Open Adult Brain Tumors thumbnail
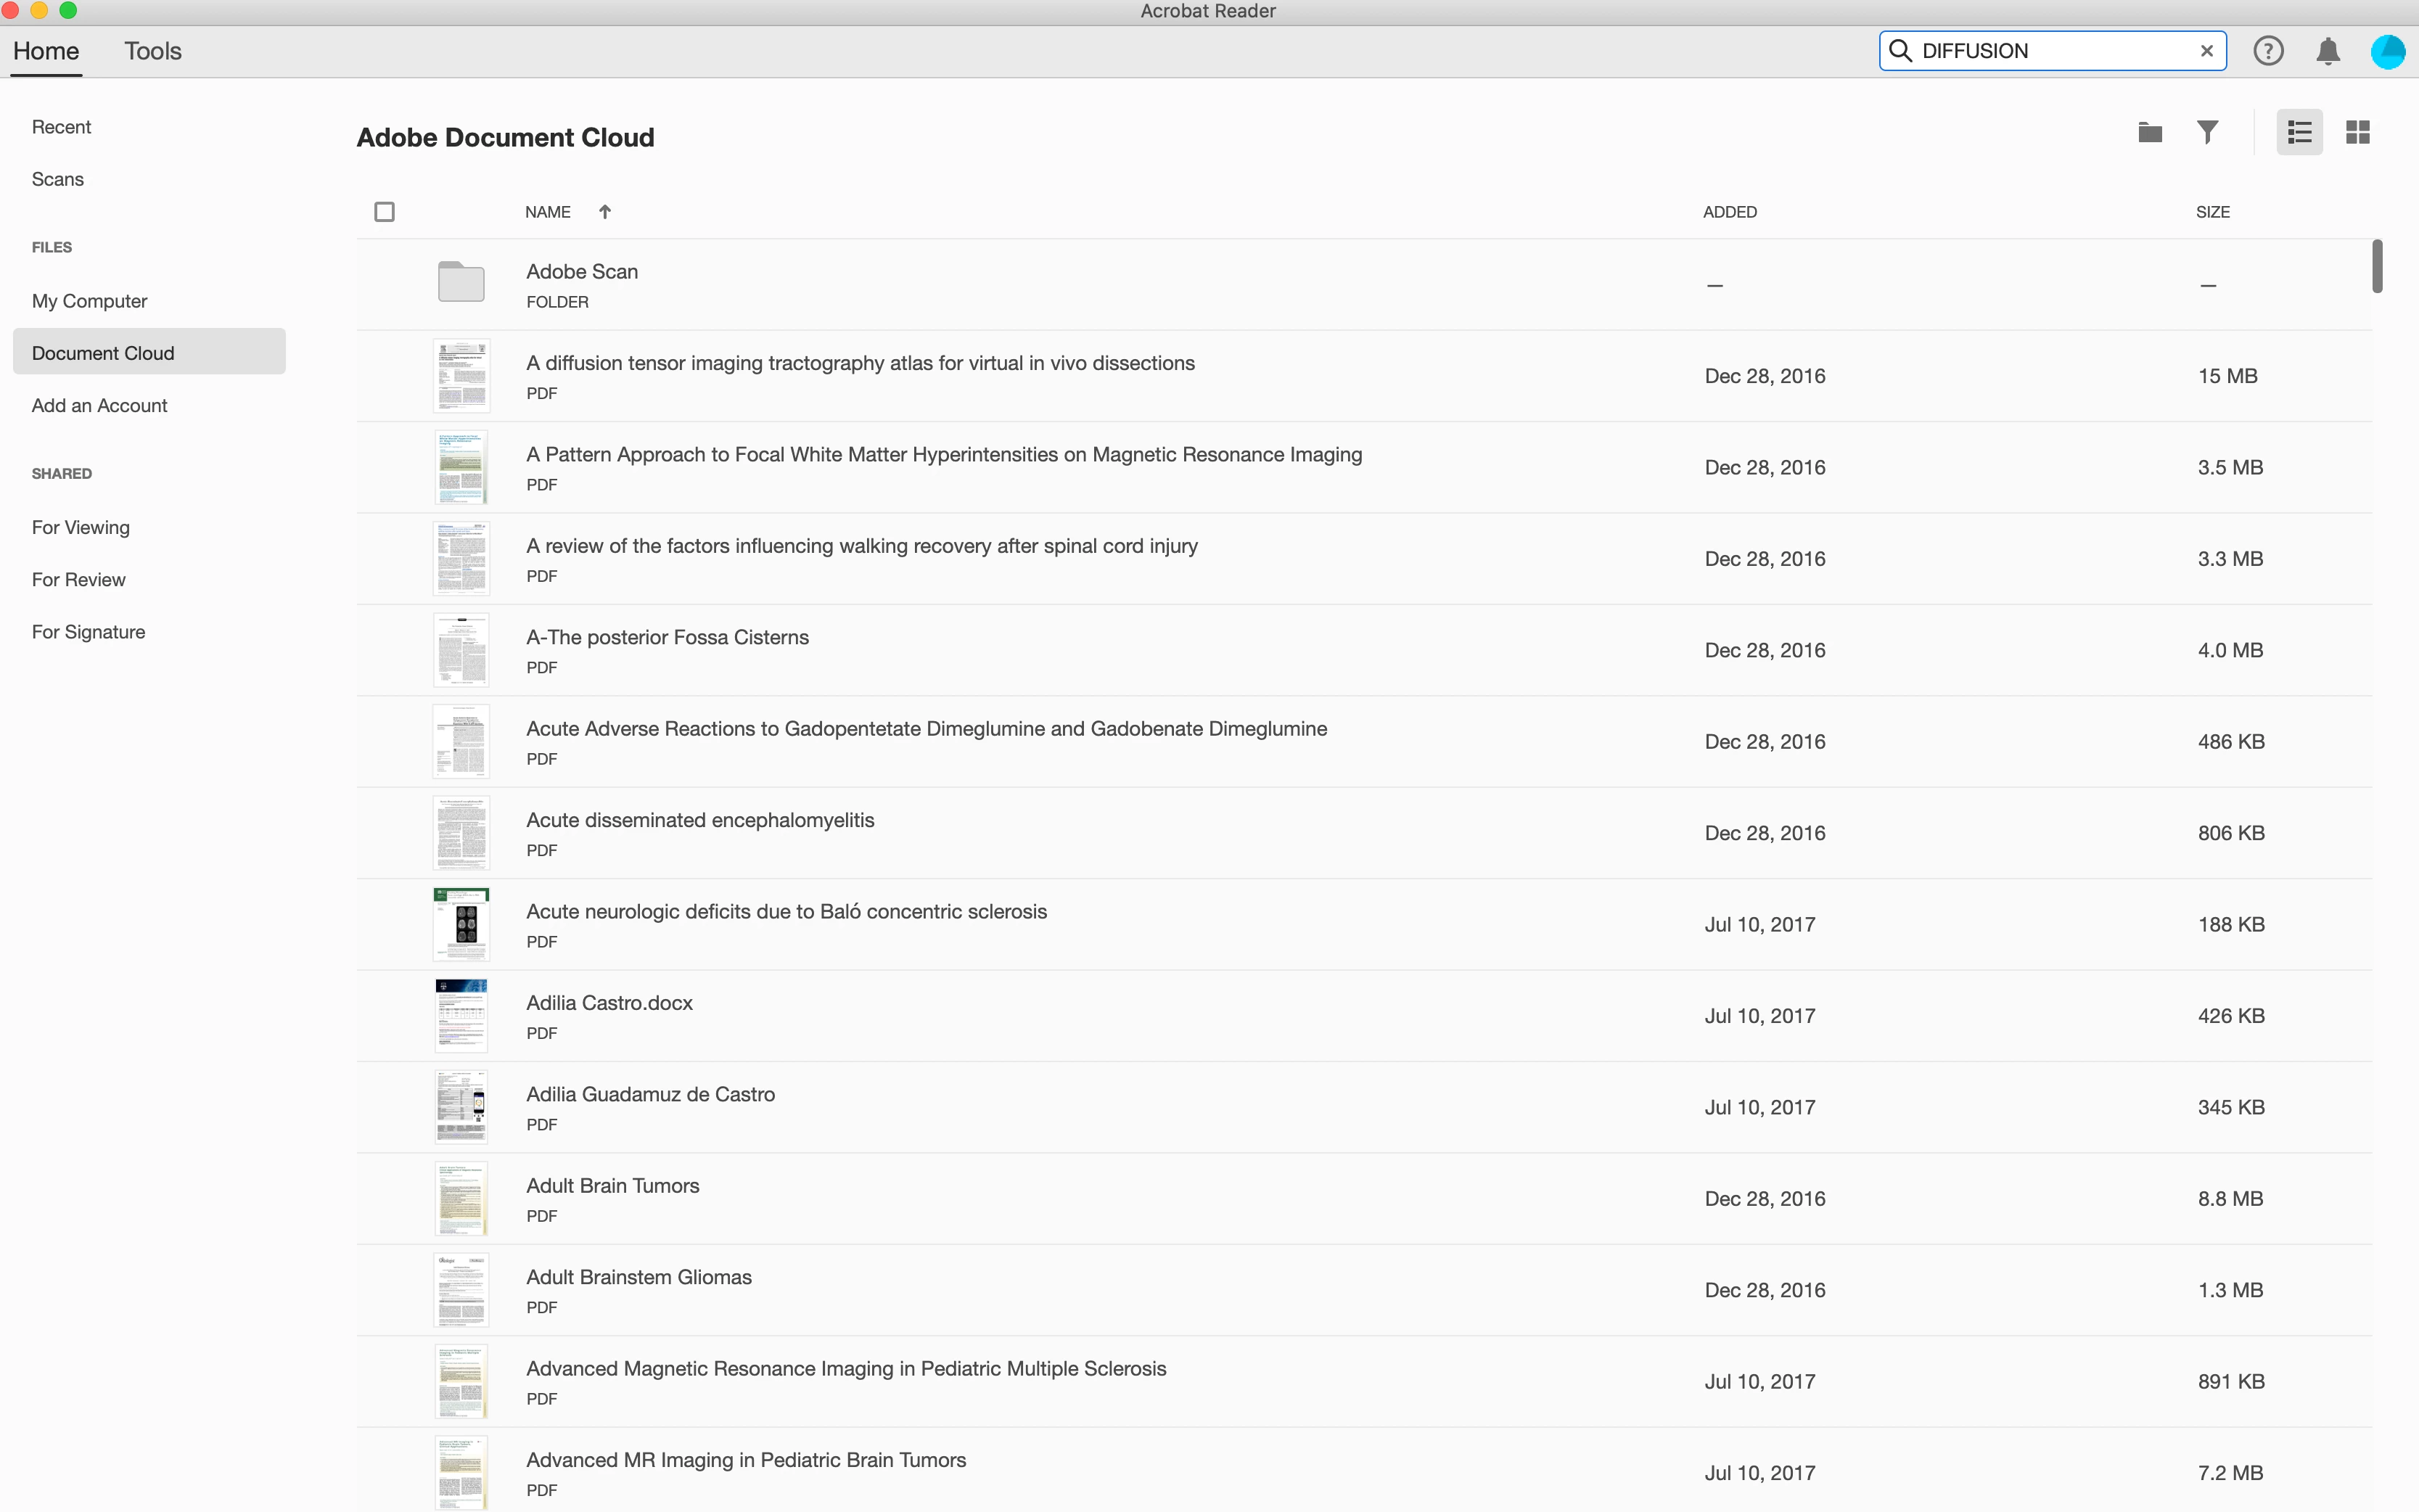This screenshot has height=1512, width=2419. [461, 1198]
